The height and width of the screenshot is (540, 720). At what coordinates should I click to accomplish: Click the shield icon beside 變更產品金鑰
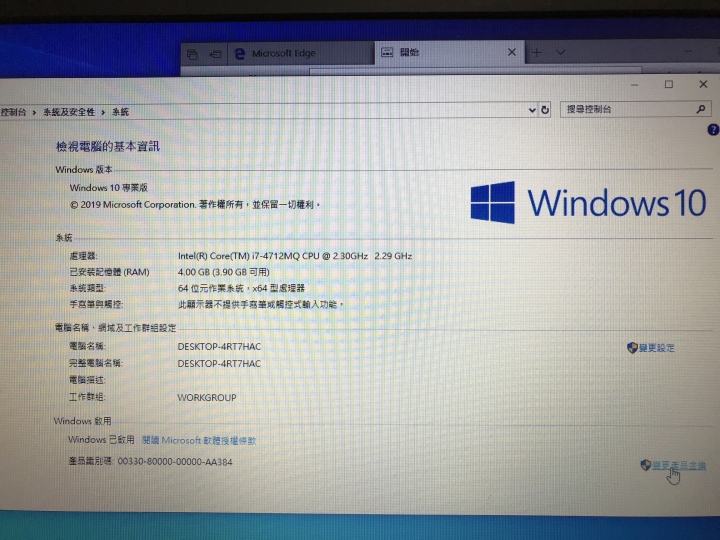coord(646,465)
